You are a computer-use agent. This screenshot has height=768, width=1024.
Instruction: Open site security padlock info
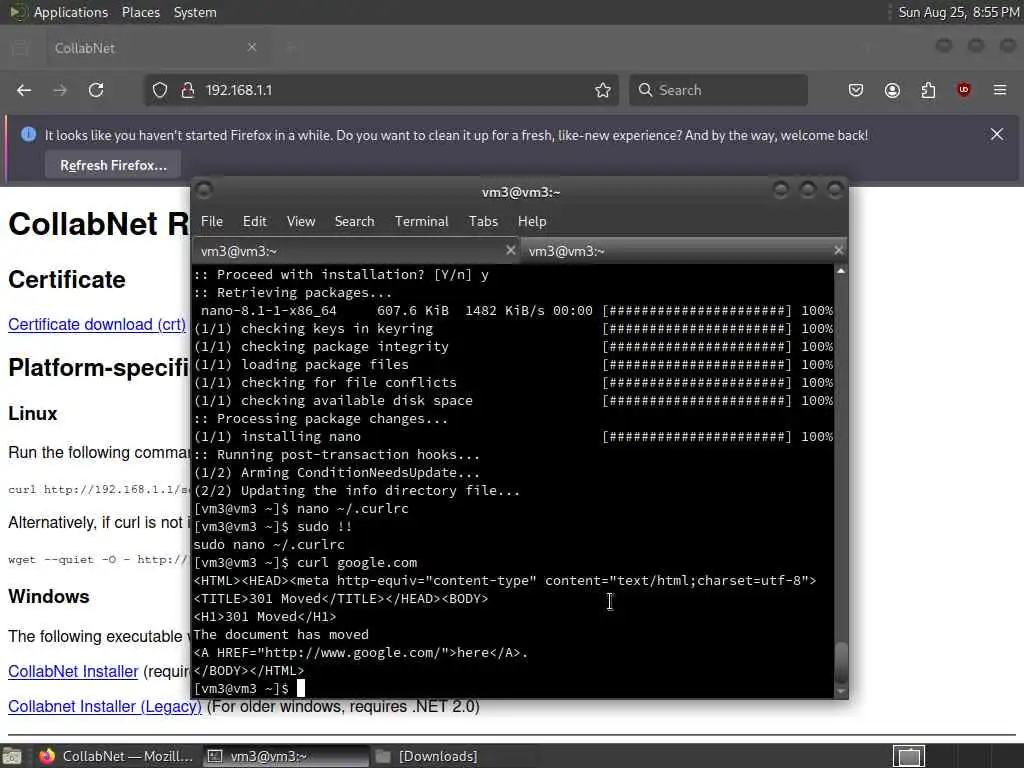187,90
